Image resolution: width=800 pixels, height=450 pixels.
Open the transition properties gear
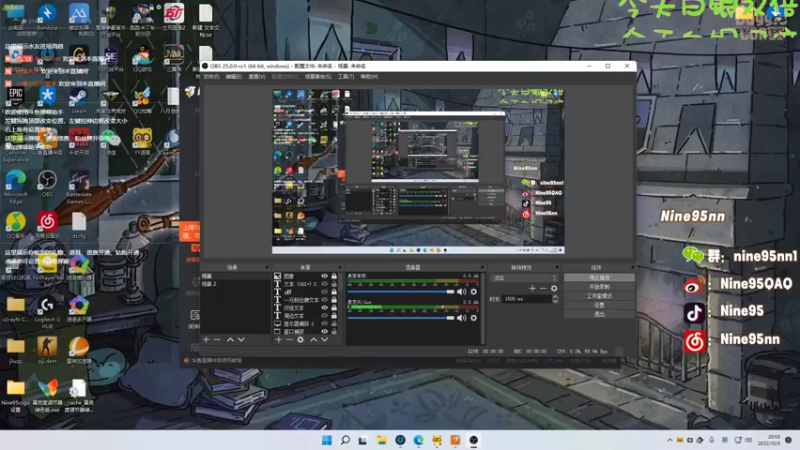554,288
